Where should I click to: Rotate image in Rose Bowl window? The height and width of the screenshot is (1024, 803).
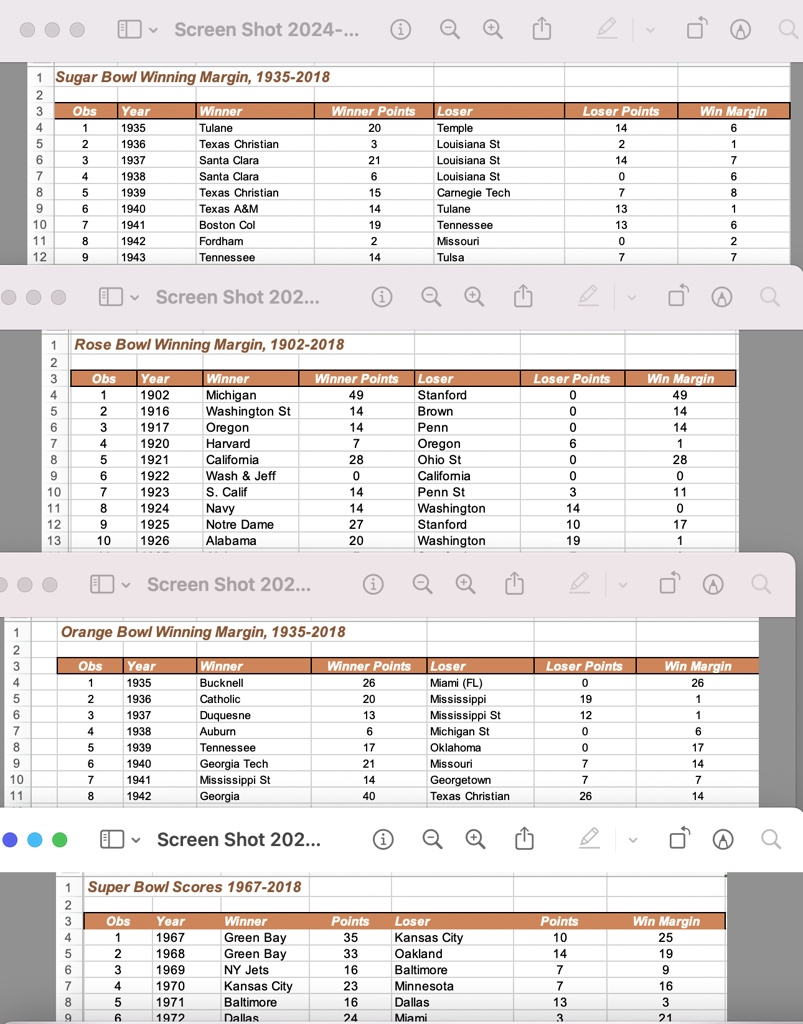678,296
